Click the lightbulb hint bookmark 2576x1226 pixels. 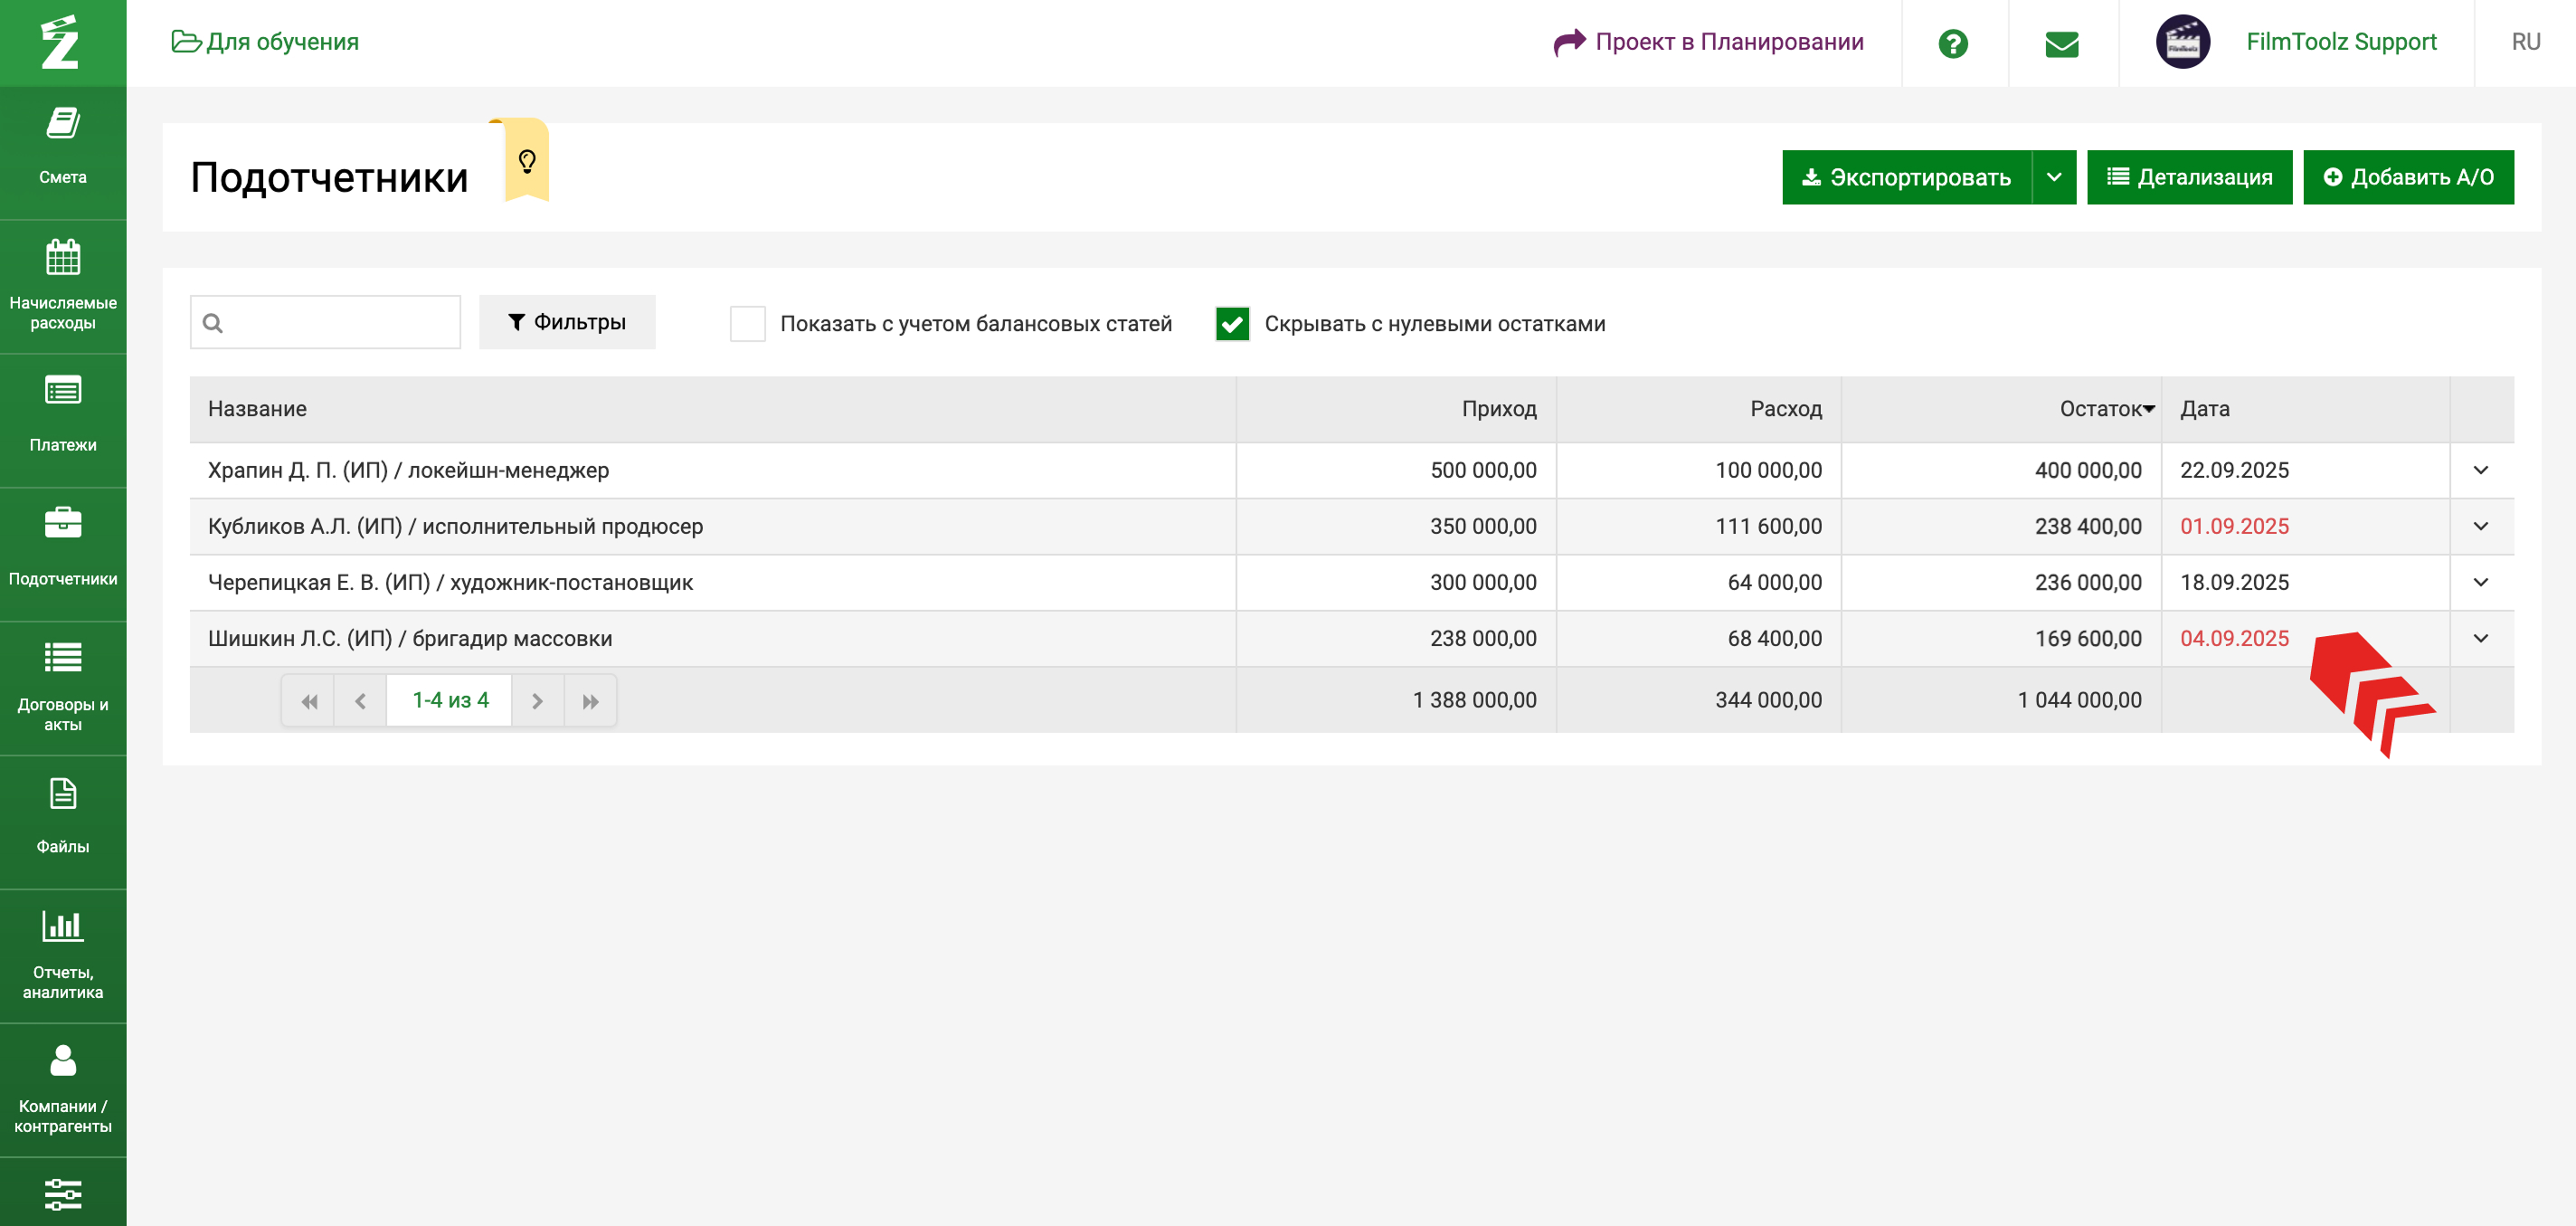[x=527, y=161]
